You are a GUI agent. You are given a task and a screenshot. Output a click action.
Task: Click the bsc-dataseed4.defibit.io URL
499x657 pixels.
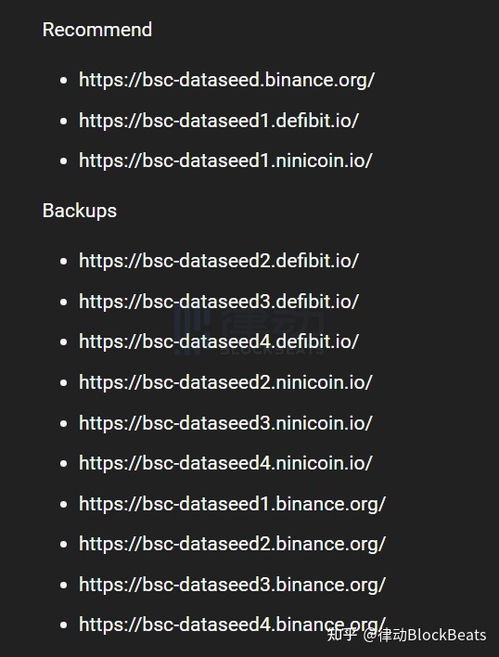click(219, 341)
